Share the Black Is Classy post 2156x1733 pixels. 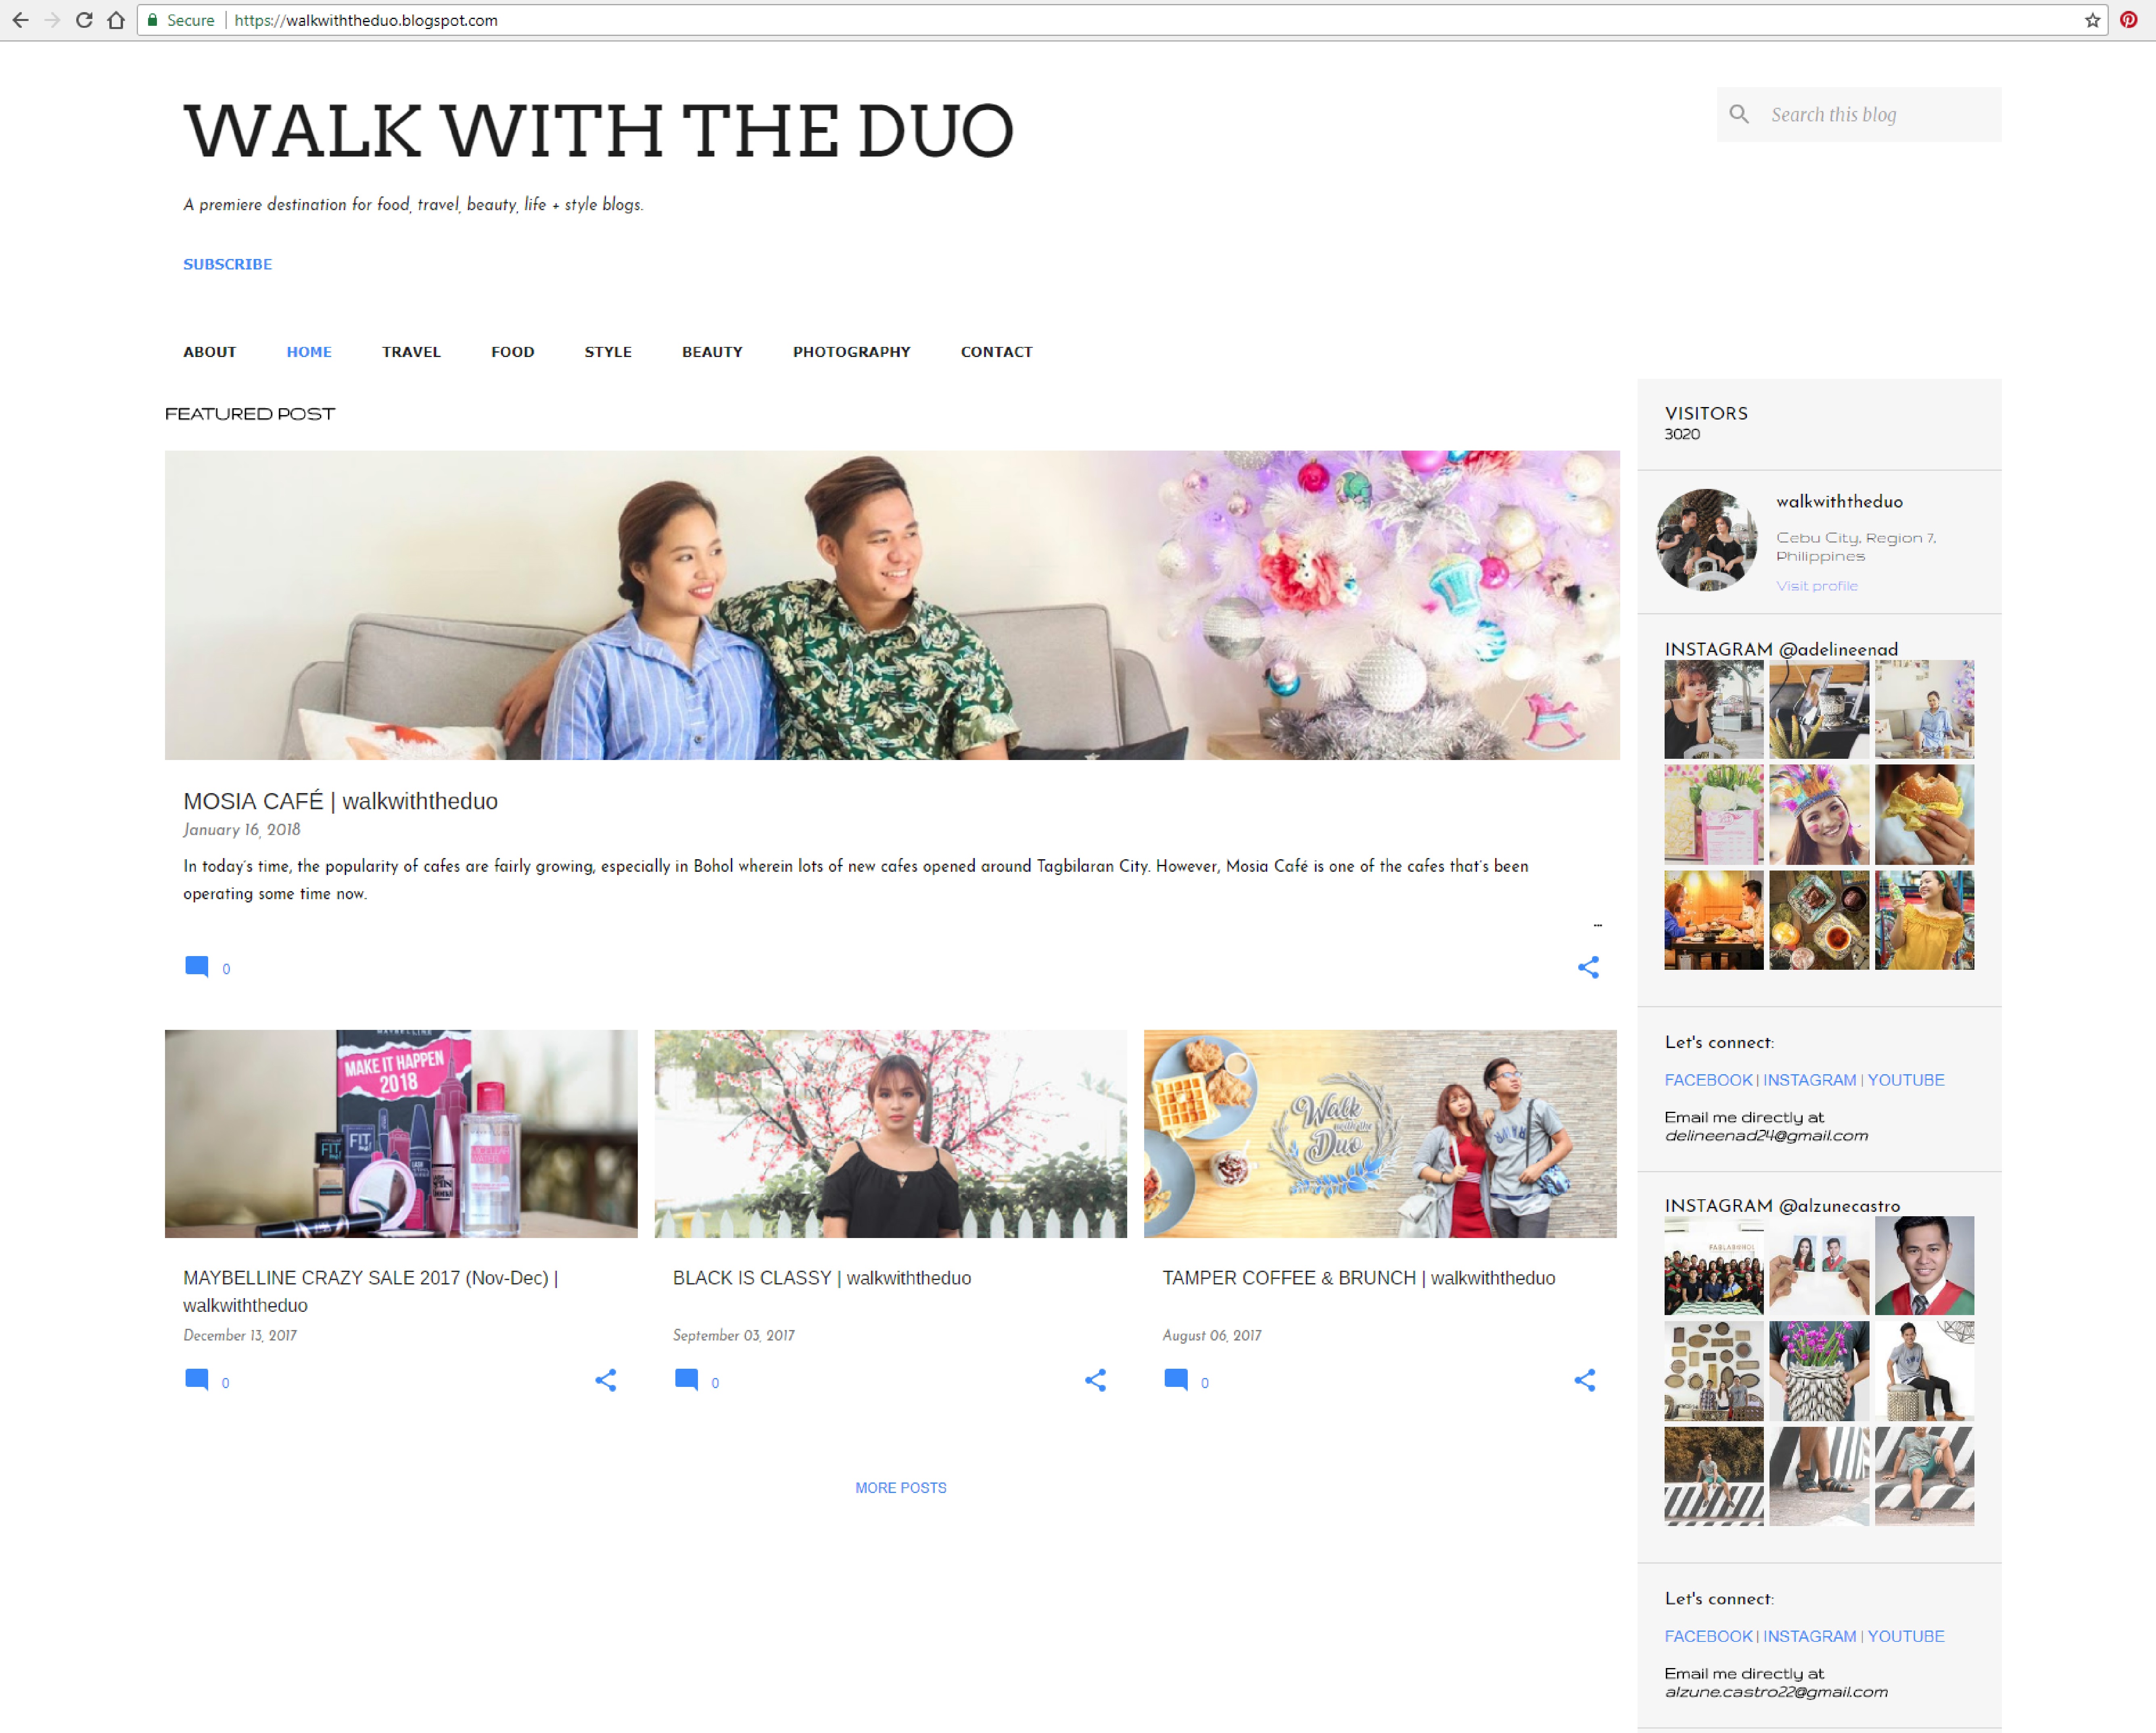tap(1095, 1380)
